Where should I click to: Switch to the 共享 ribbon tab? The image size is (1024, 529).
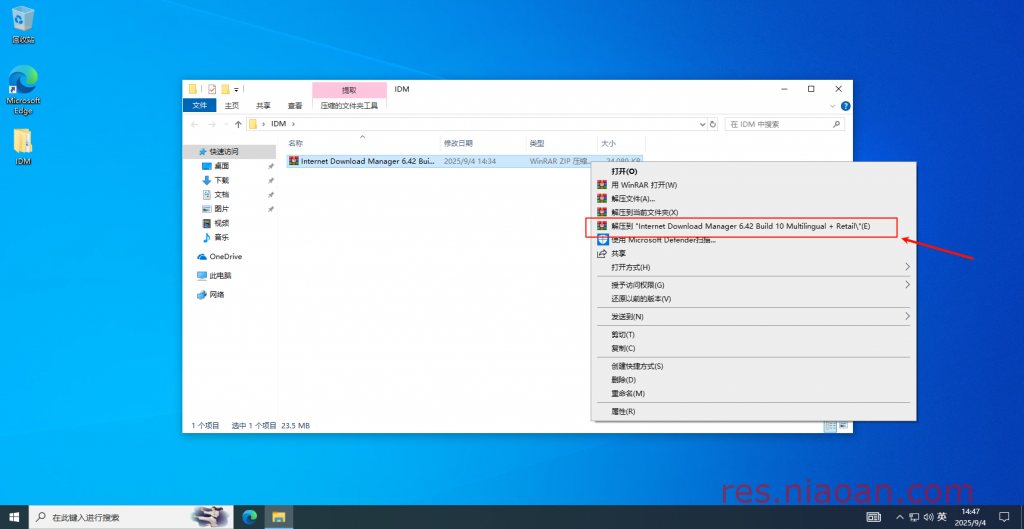pyautogui.click(x=263, y=105)
